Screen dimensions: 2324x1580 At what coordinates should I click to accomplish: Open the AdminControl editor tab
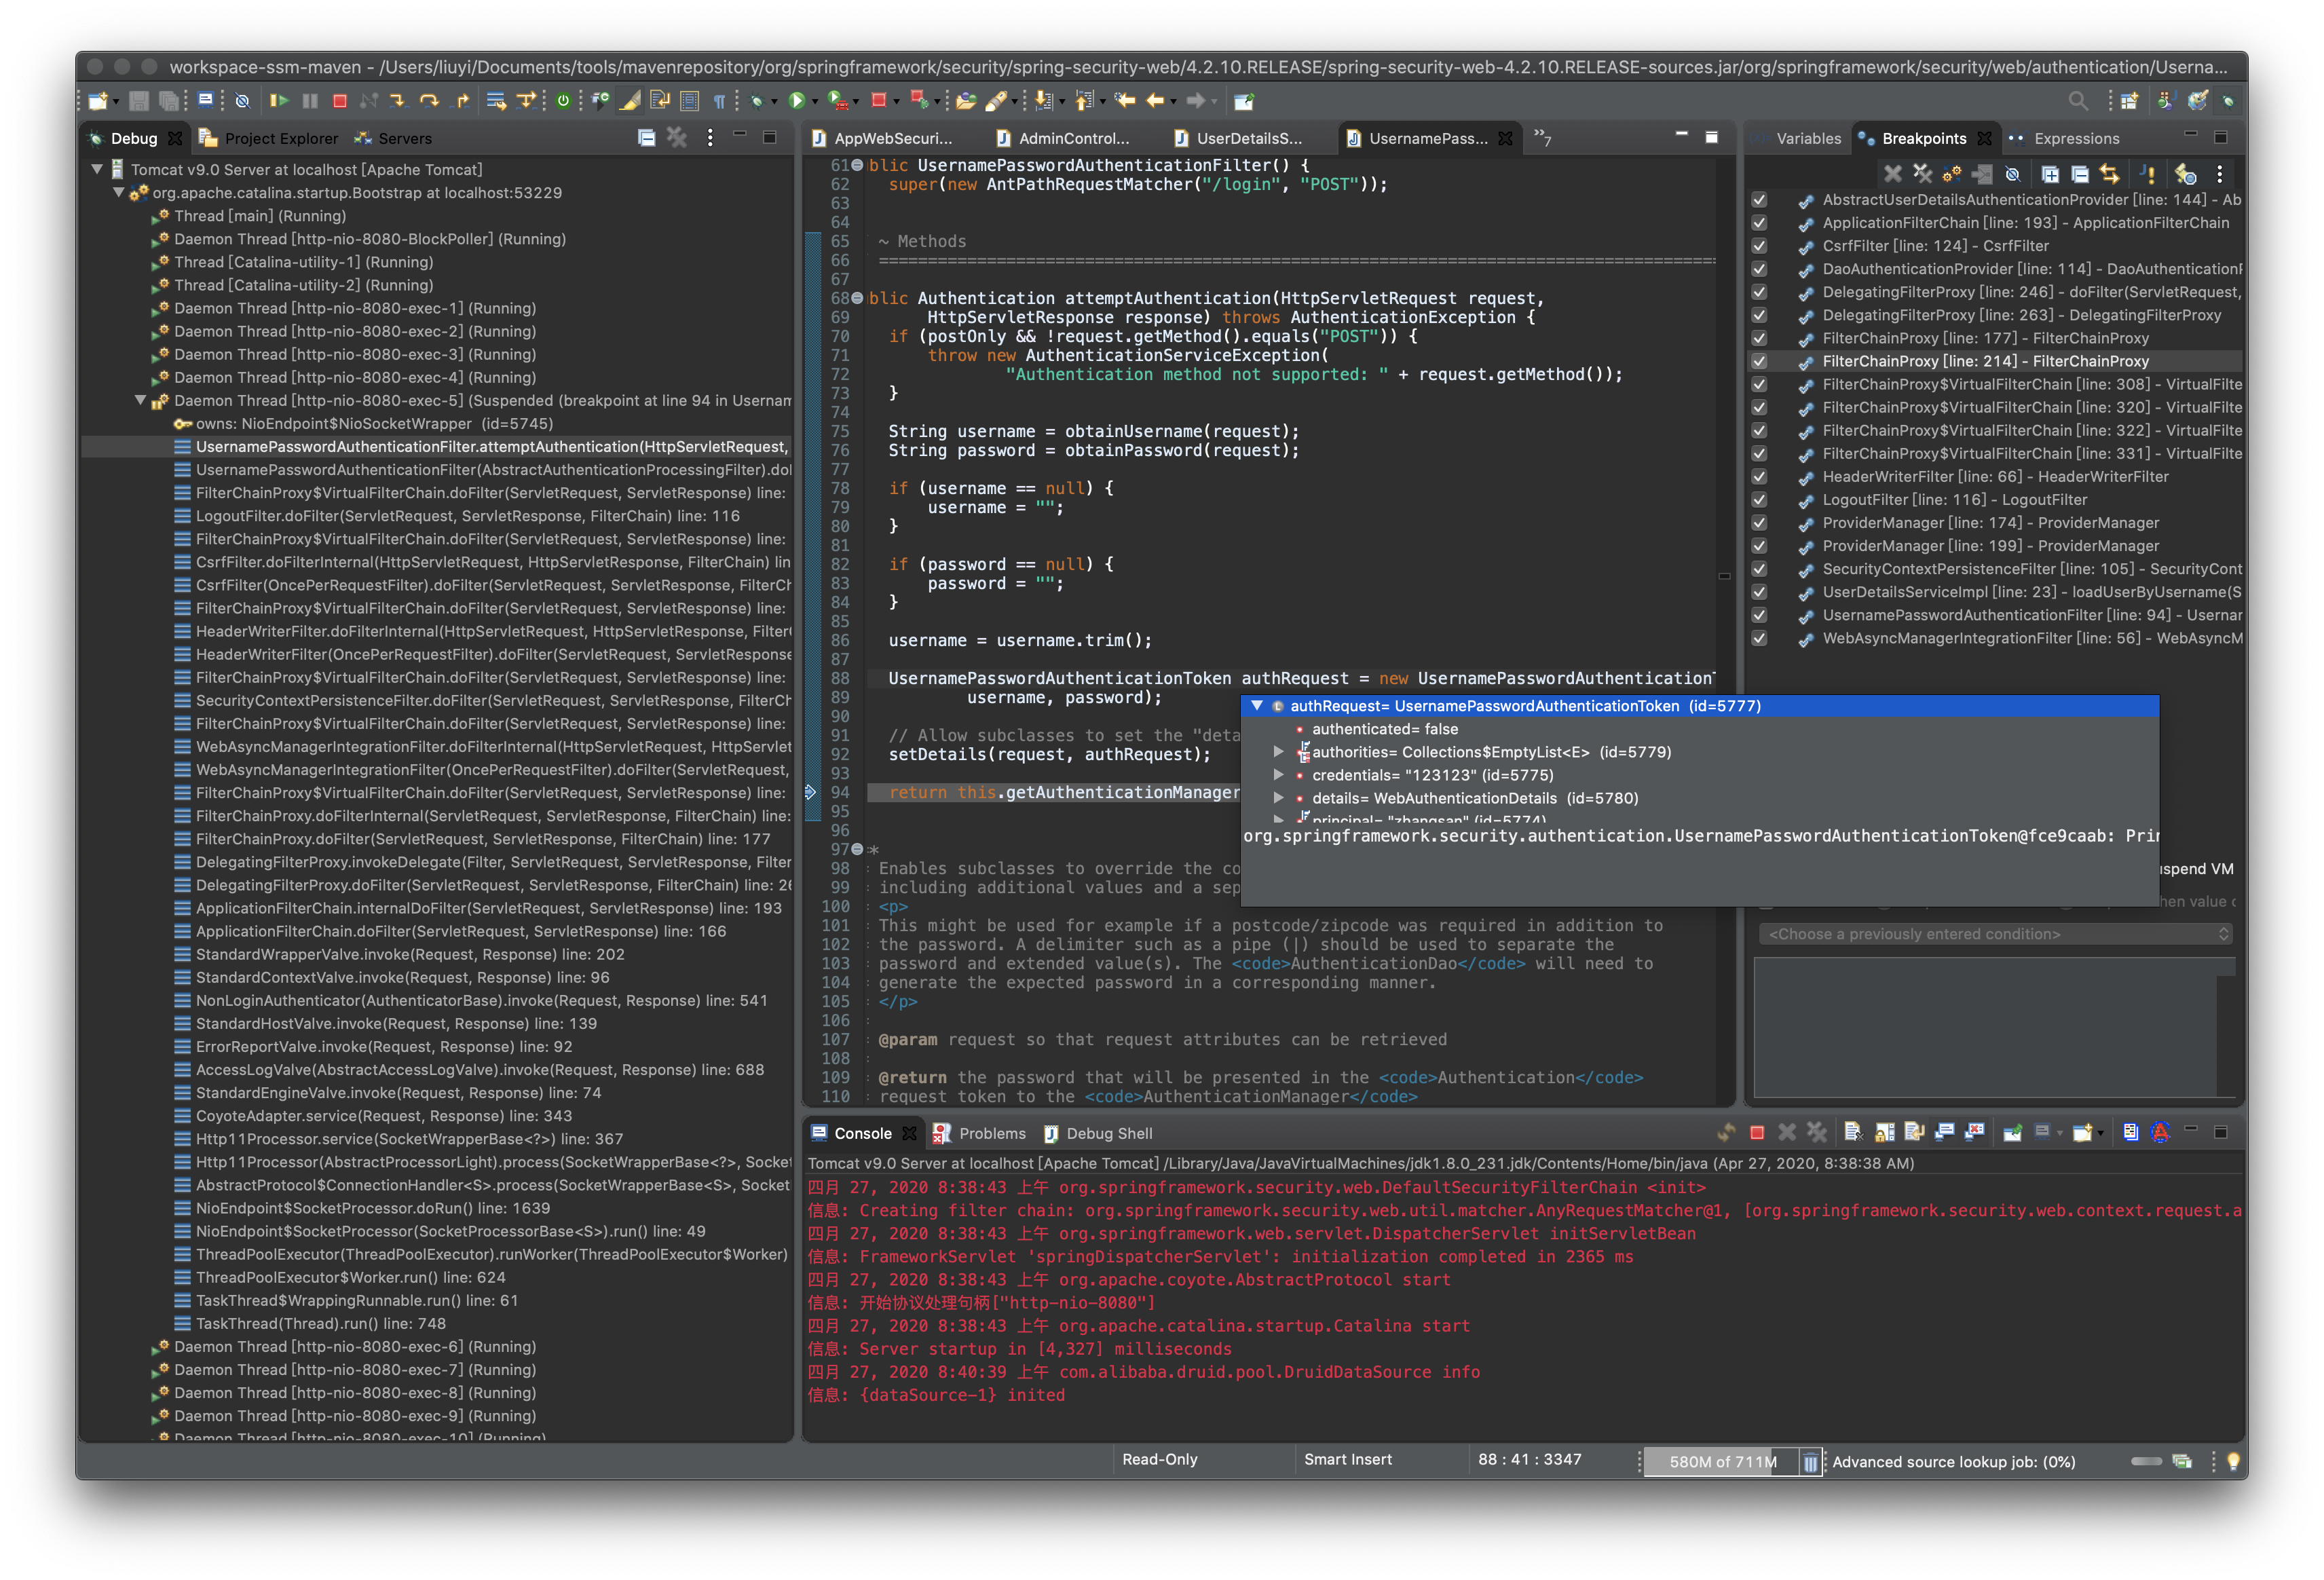click(1073, 138)
